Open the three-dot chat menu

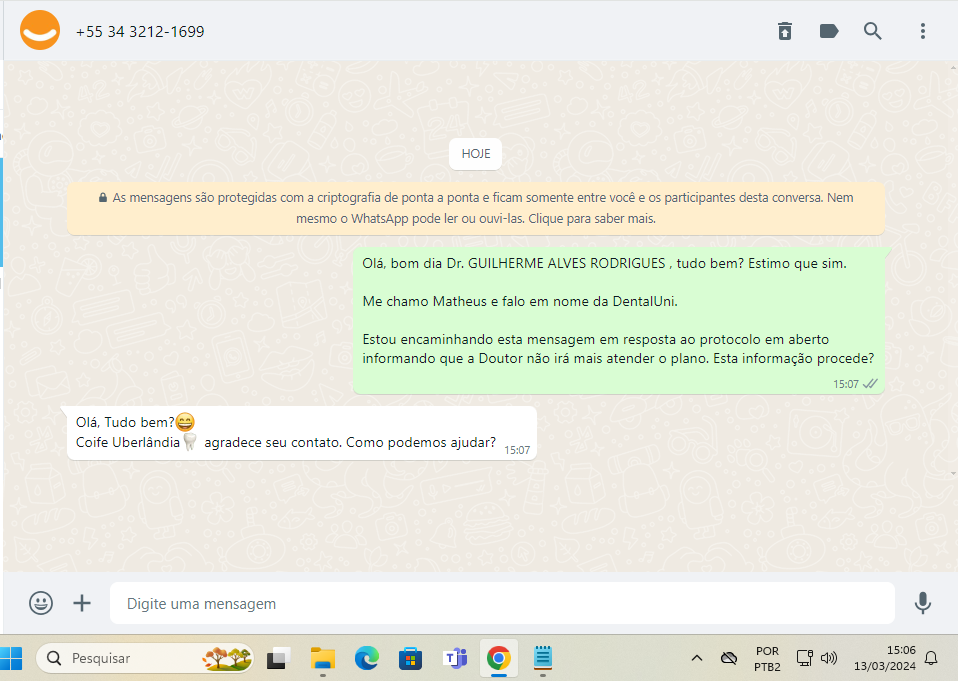pyautogui.click(x=922, y=31)
